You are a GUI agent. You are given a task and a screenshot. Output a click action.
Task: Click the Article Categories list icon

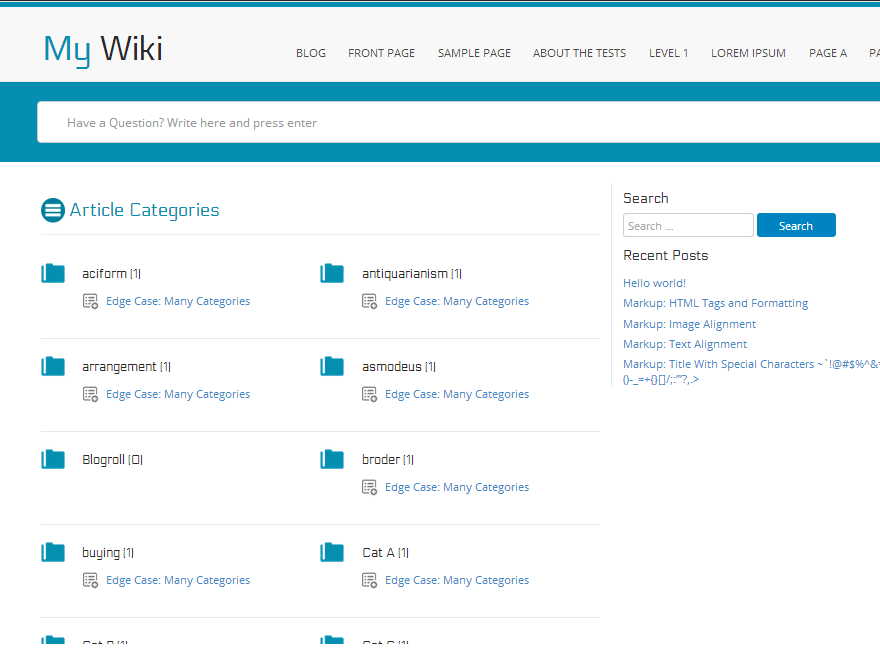point(53,210)
